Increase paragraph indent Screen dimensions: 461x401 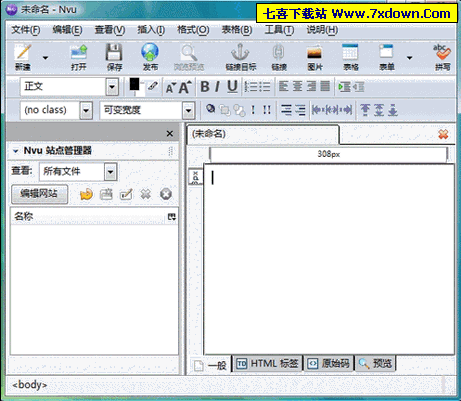344,87
